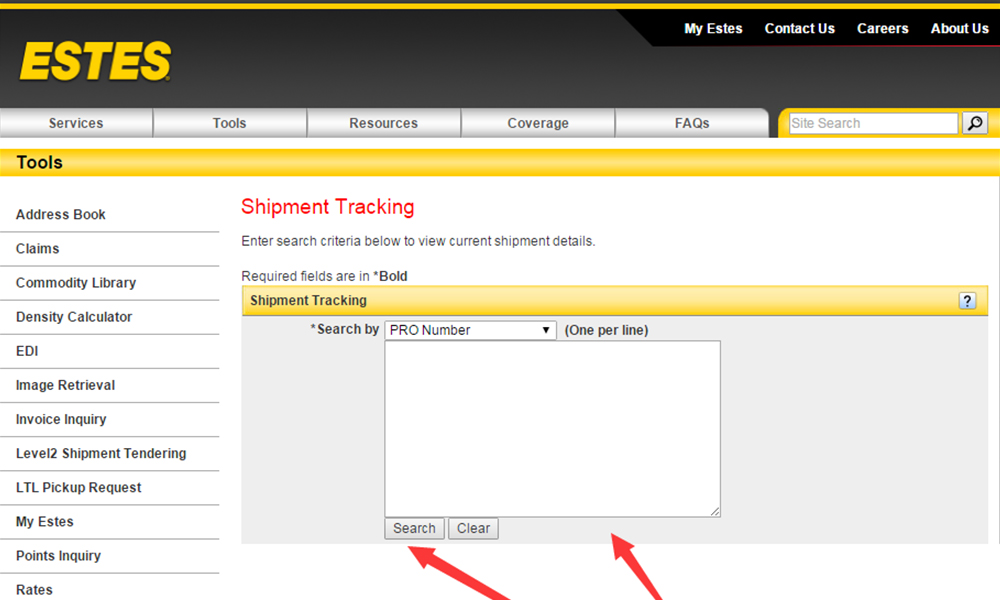Click the site search magnifier icon

pyautogui.click(x=975, y=123)
